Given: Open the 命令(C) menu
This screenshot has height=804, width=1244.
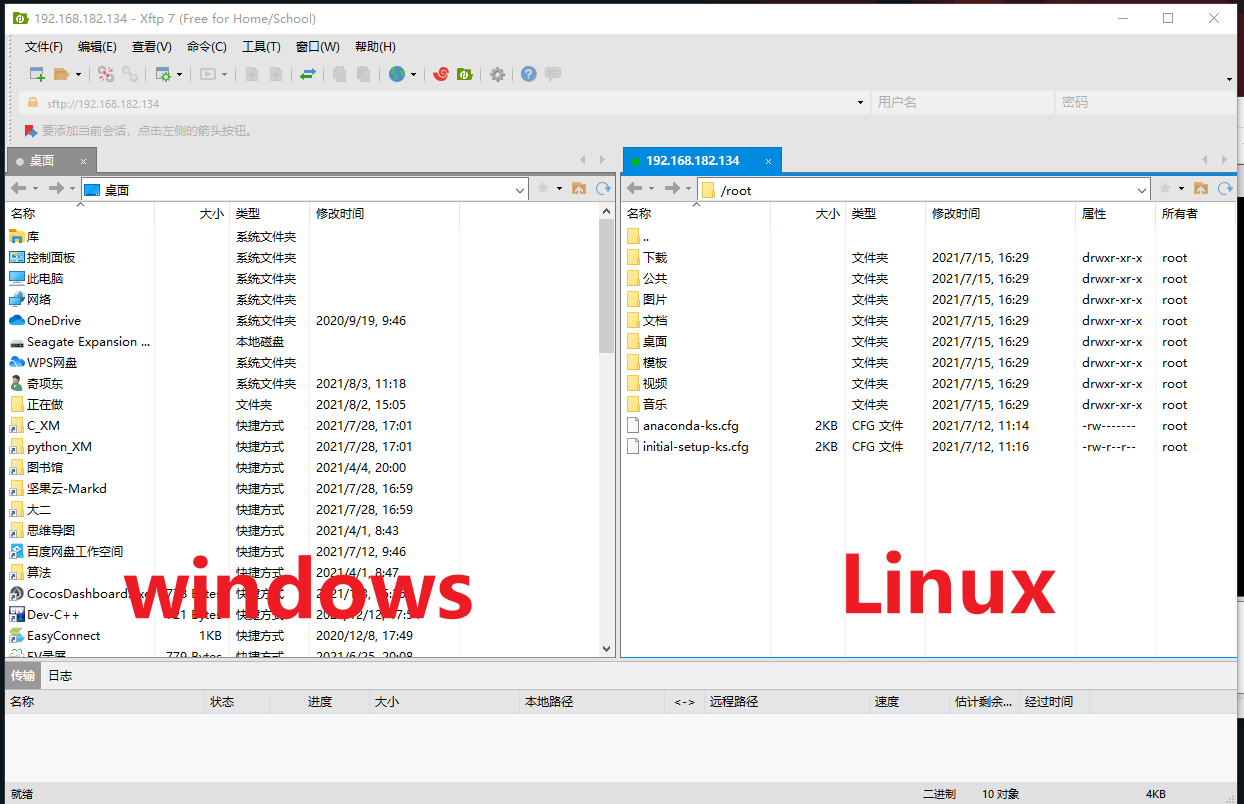Looking at the screenshot, I should coord(206,47).
